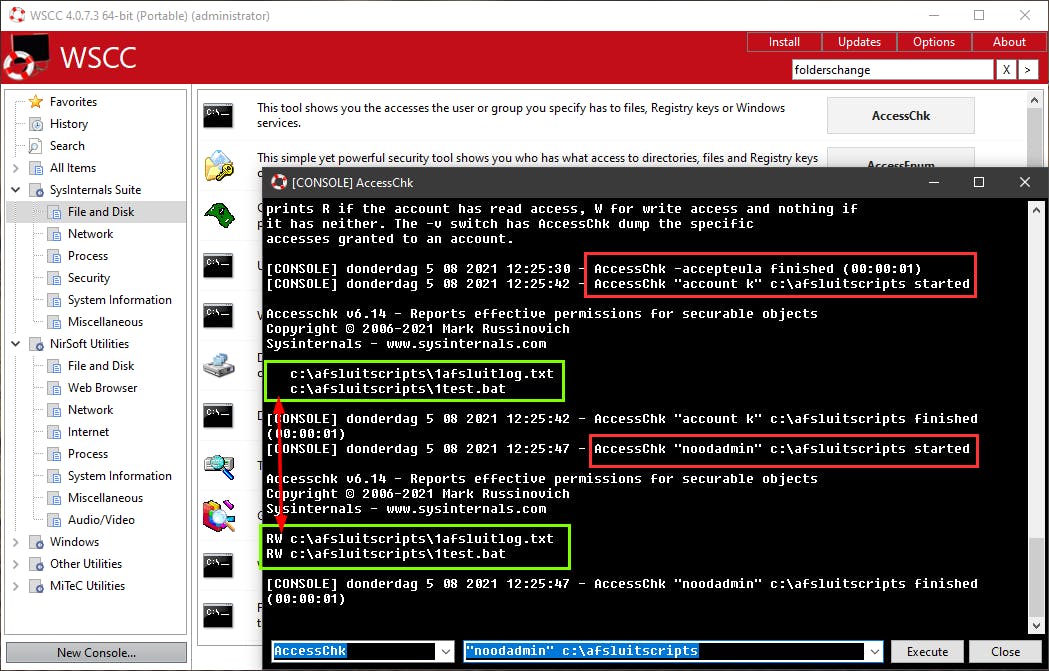Expand the MiTeC Utilities node
This screenshot has height=671, width=1049.
16,586
